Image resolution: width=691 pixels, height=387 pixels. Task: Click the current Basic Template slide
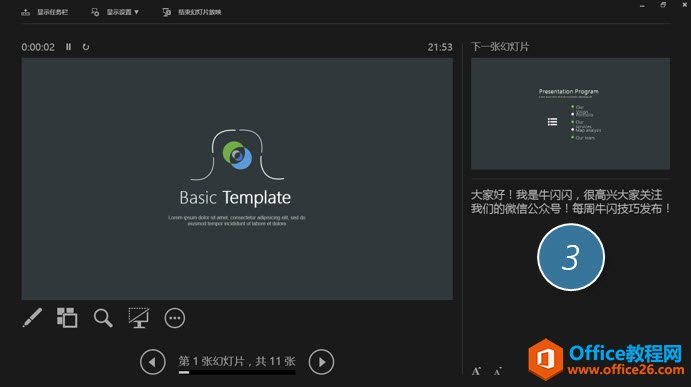pyautogui.click(x=237, y=179)
